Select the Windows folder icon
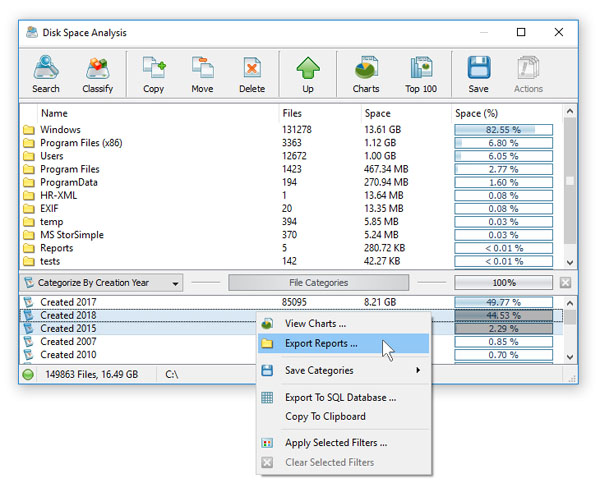The width and height of the screenshot is (600, 483). coord(28,130)
